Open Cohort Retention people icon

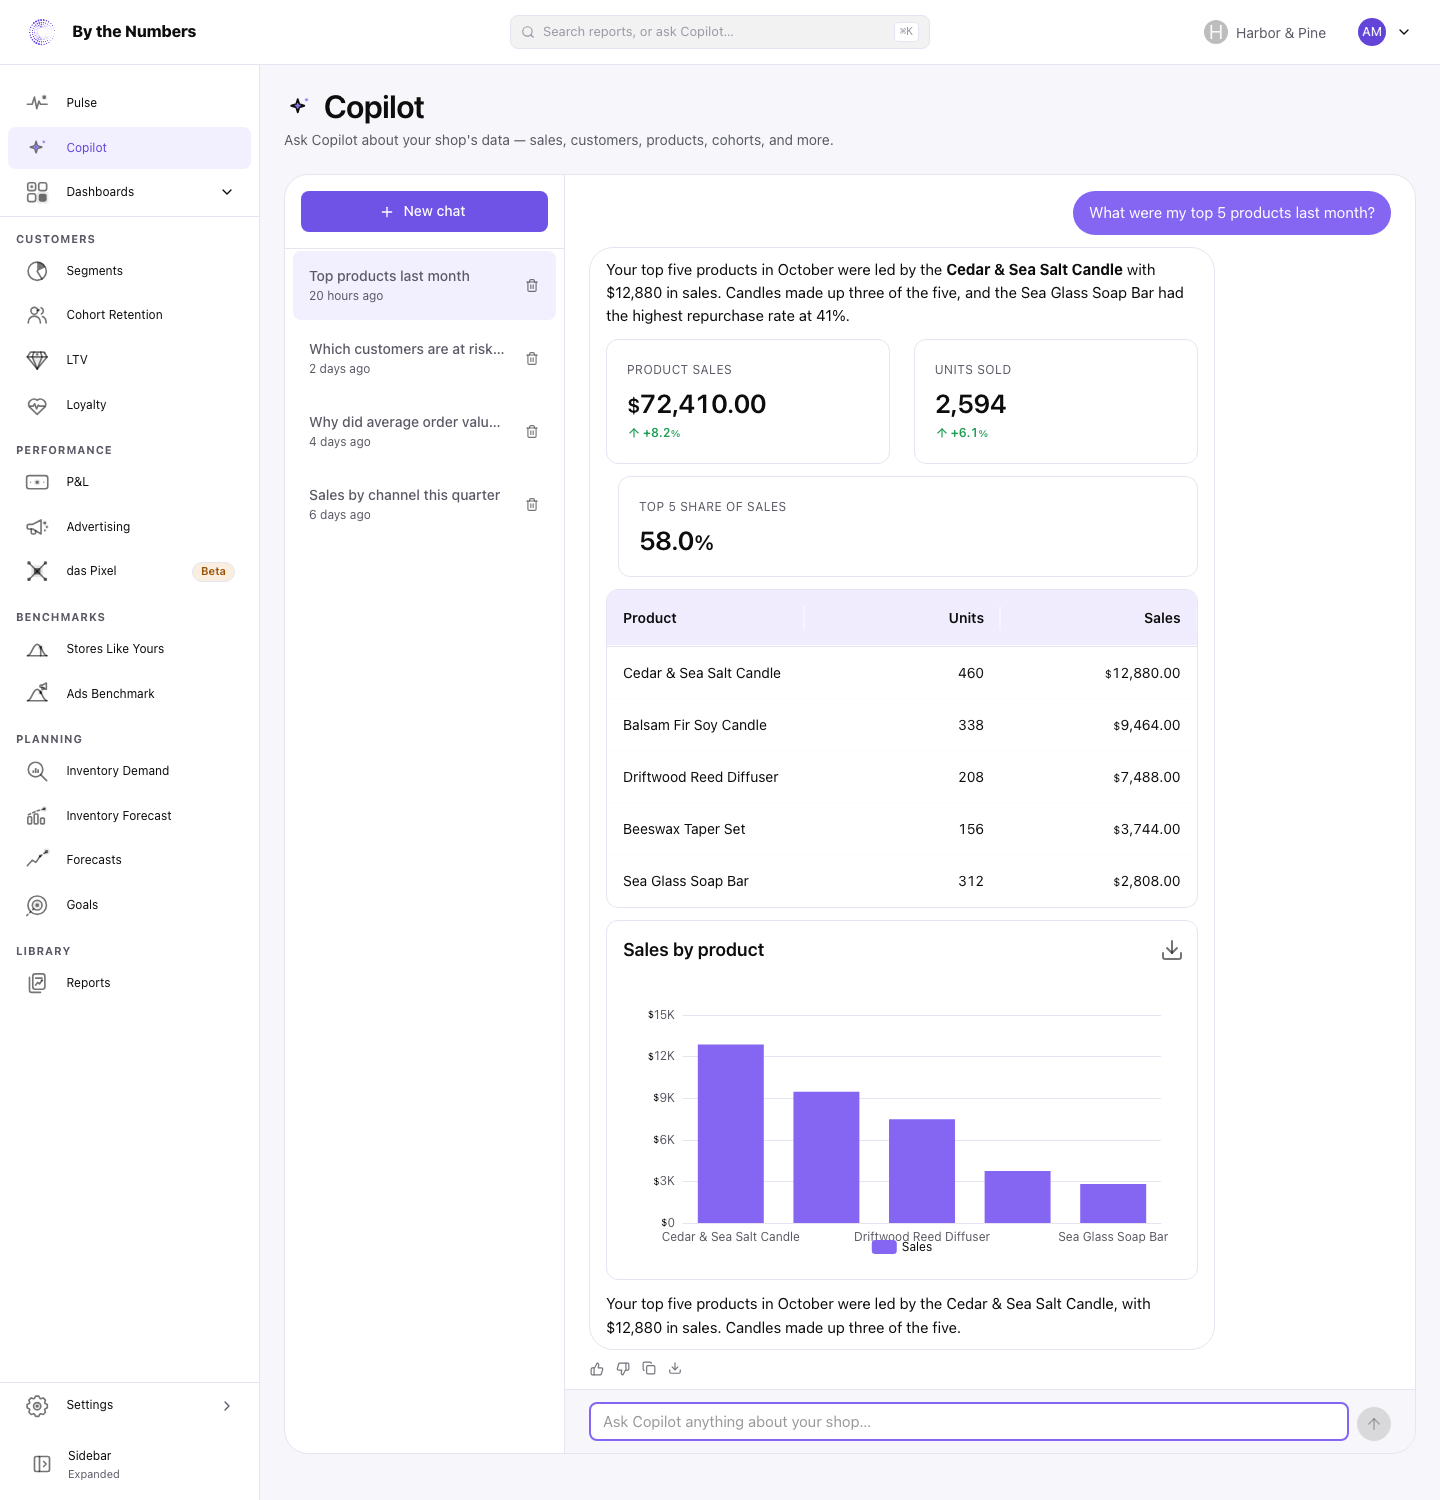[37, 315]
